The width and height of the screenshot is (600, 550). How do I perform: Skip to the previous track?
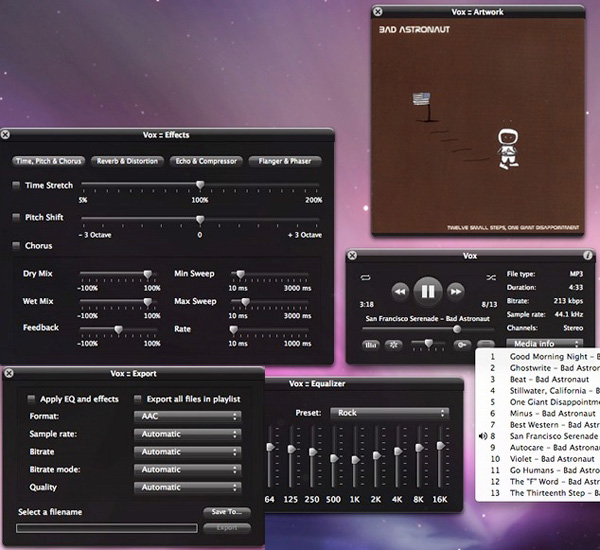(x=399, y=292)
